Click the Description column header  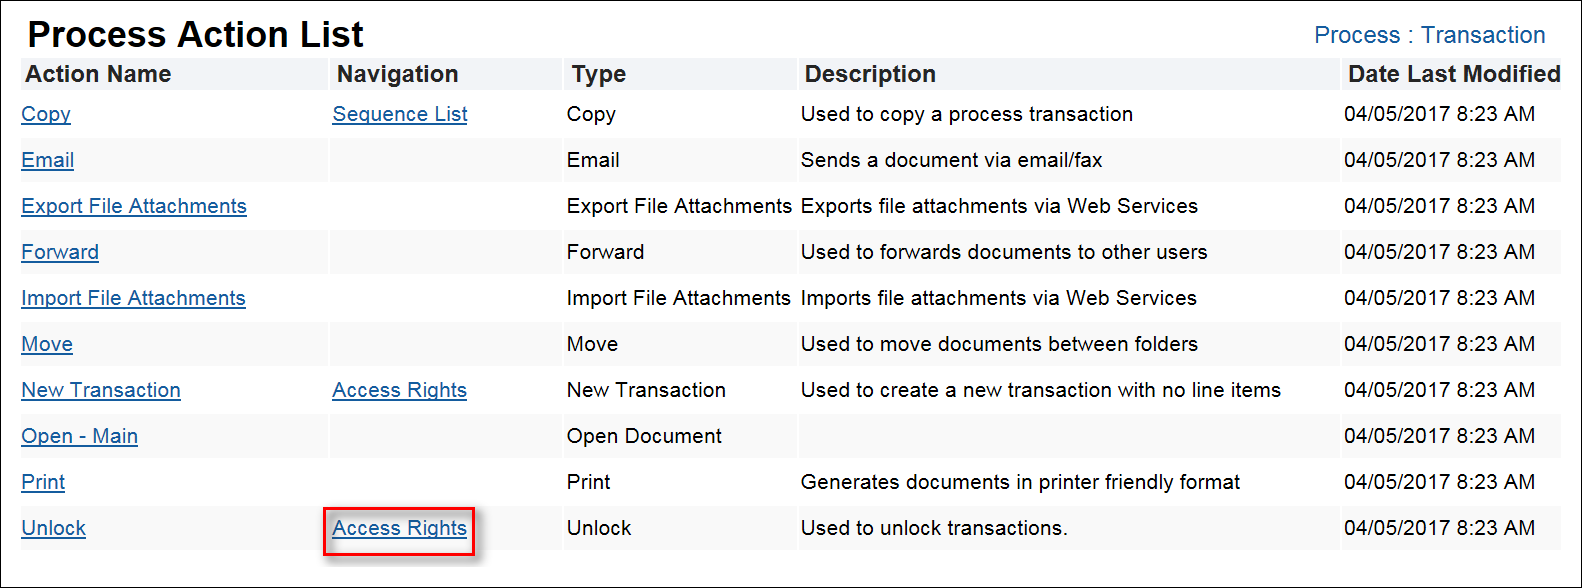point(870,74)
